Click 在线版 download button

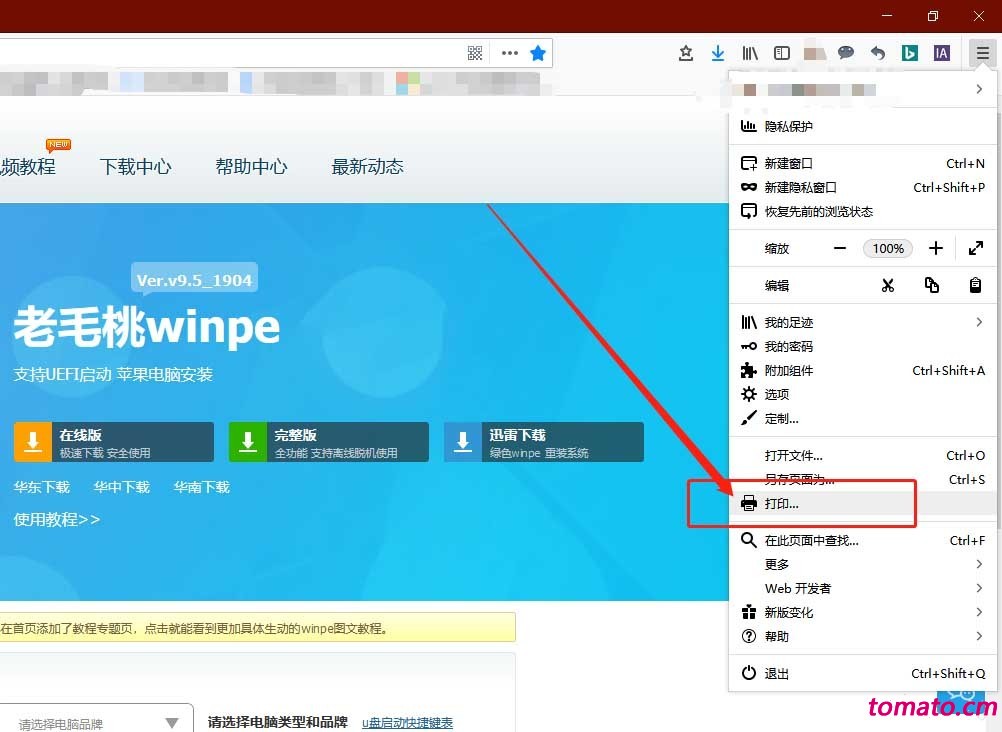[x=114, y=442]
